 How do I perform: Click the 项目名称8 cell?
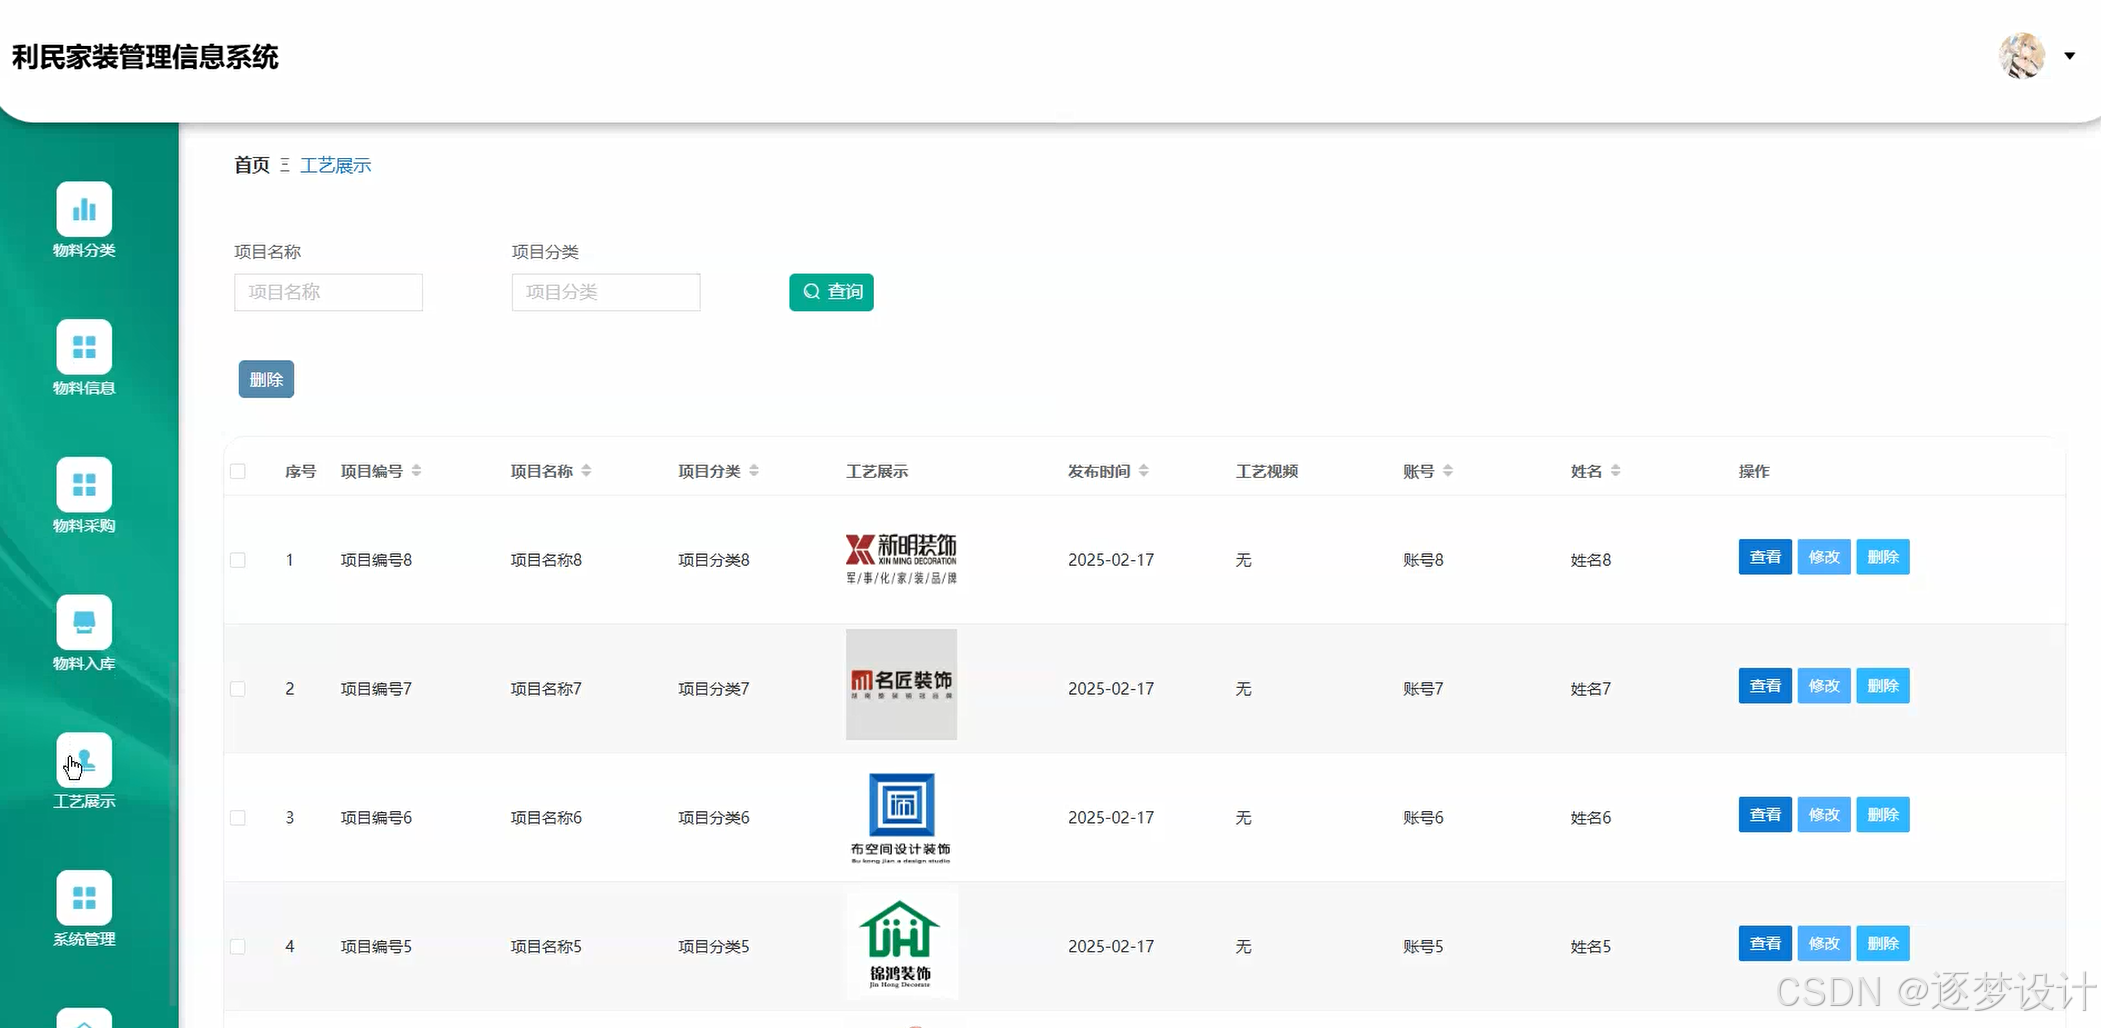click(x=546, y=560)
